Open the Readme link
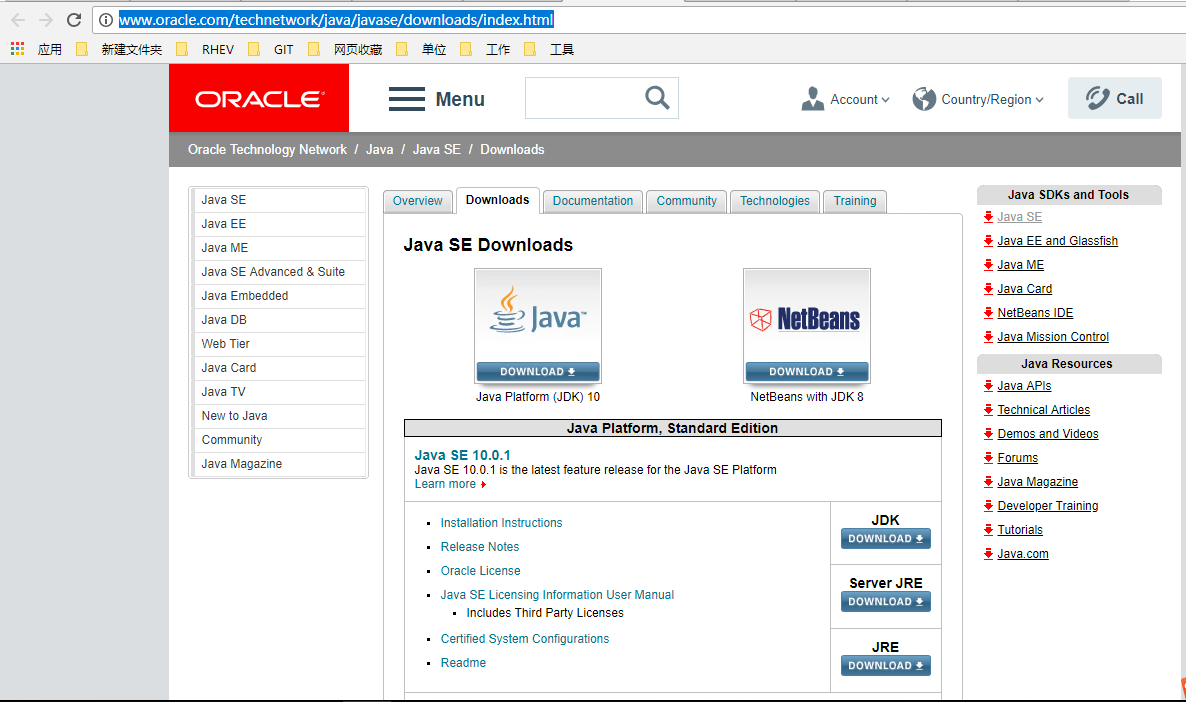This screenshot has height=702, width=1186. tap(463, 663)
